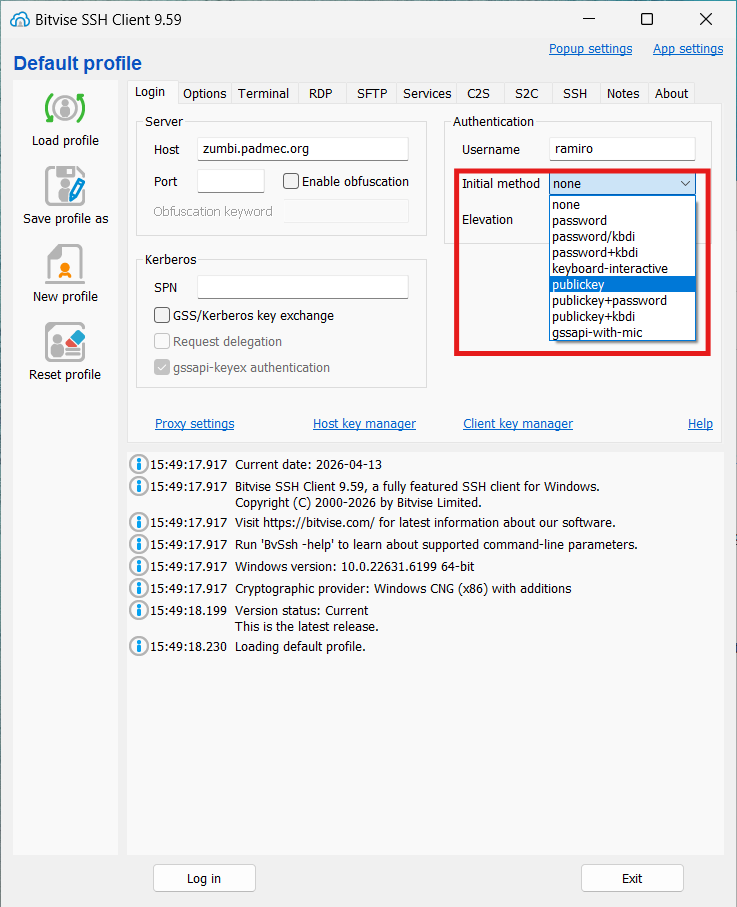The image size is (737, 907).
Task: Switch to the SFTP tab
Action: (372, 94)
